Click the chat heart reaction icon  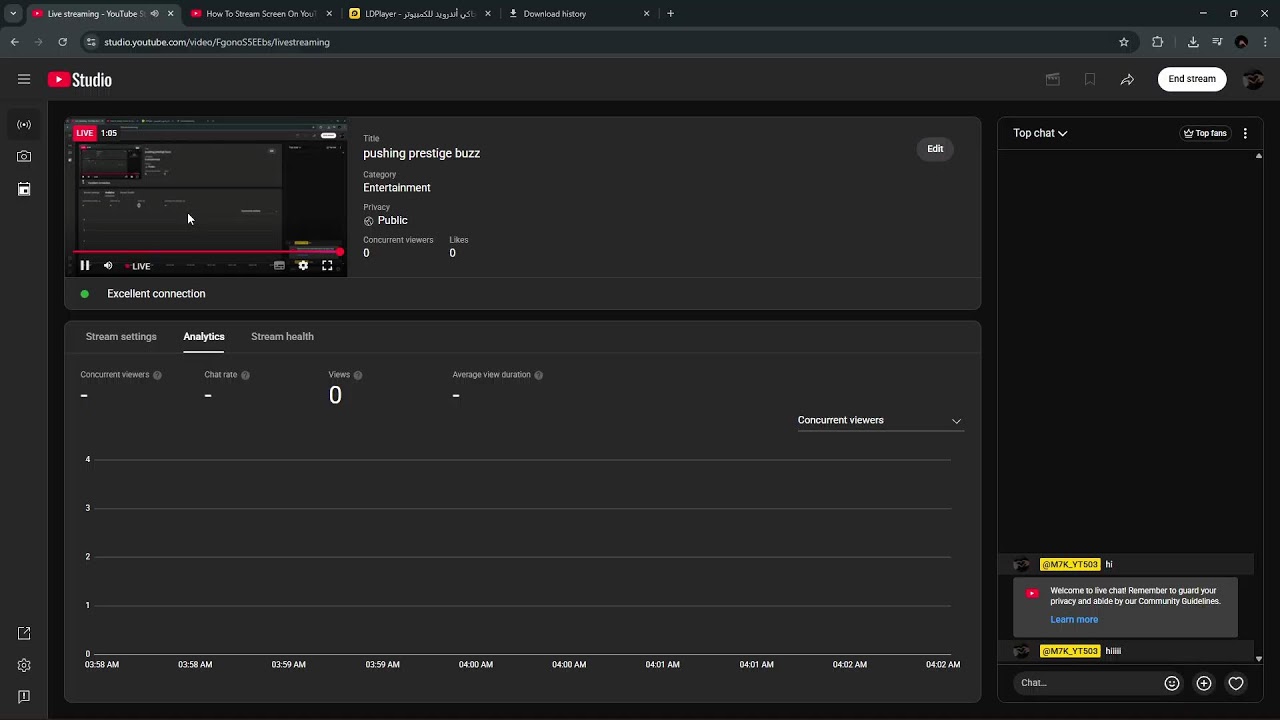tap(1236, 684)
